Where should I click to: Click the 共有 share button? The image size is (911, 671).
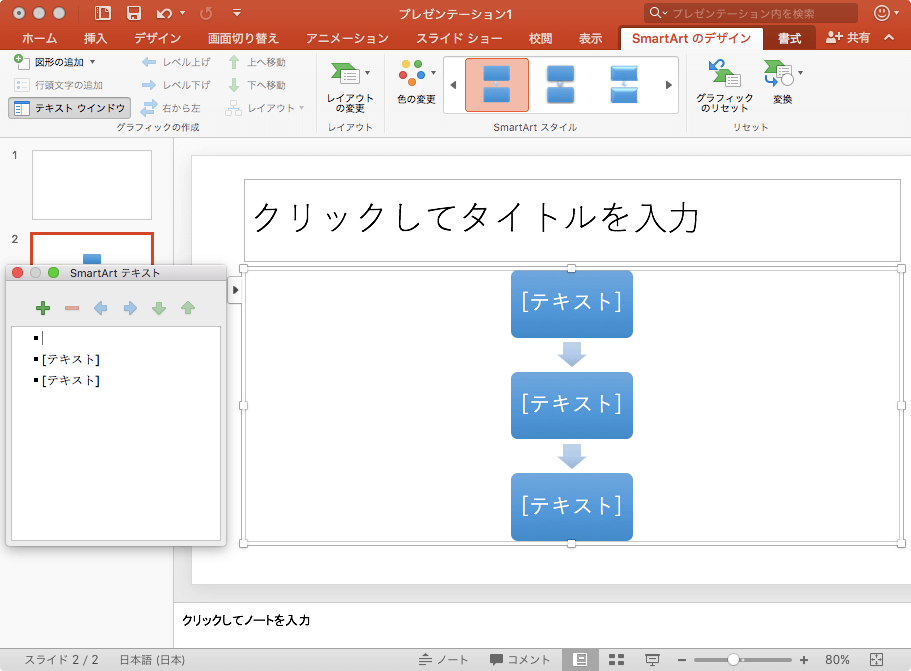click(848, 38)
